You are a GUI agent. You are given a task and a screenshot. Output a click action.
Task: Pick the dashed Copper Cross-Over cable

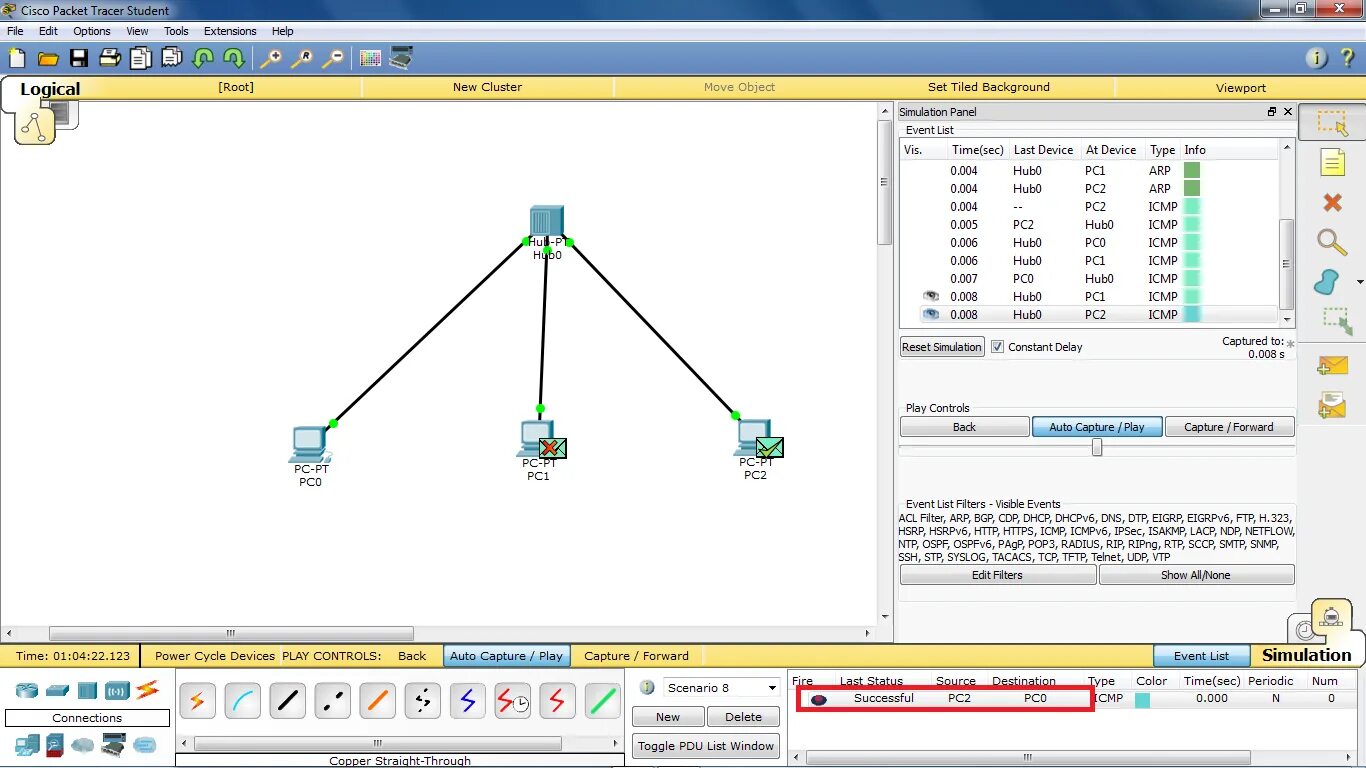[332, 701]
